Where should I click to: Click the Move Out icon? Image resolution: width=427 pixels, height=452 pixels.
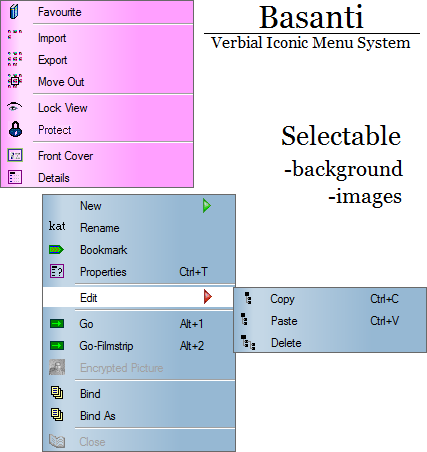pyautogui.click(x=15, y=81)
